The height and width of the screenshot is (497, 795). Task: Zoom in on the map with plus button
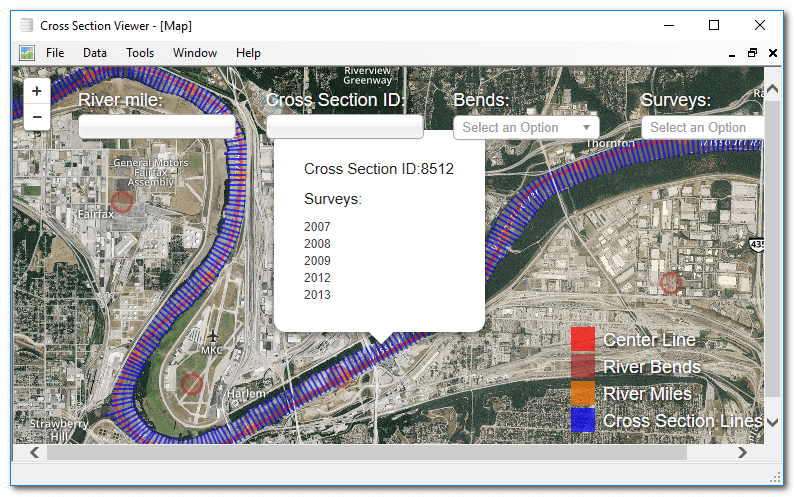(37, 91)
